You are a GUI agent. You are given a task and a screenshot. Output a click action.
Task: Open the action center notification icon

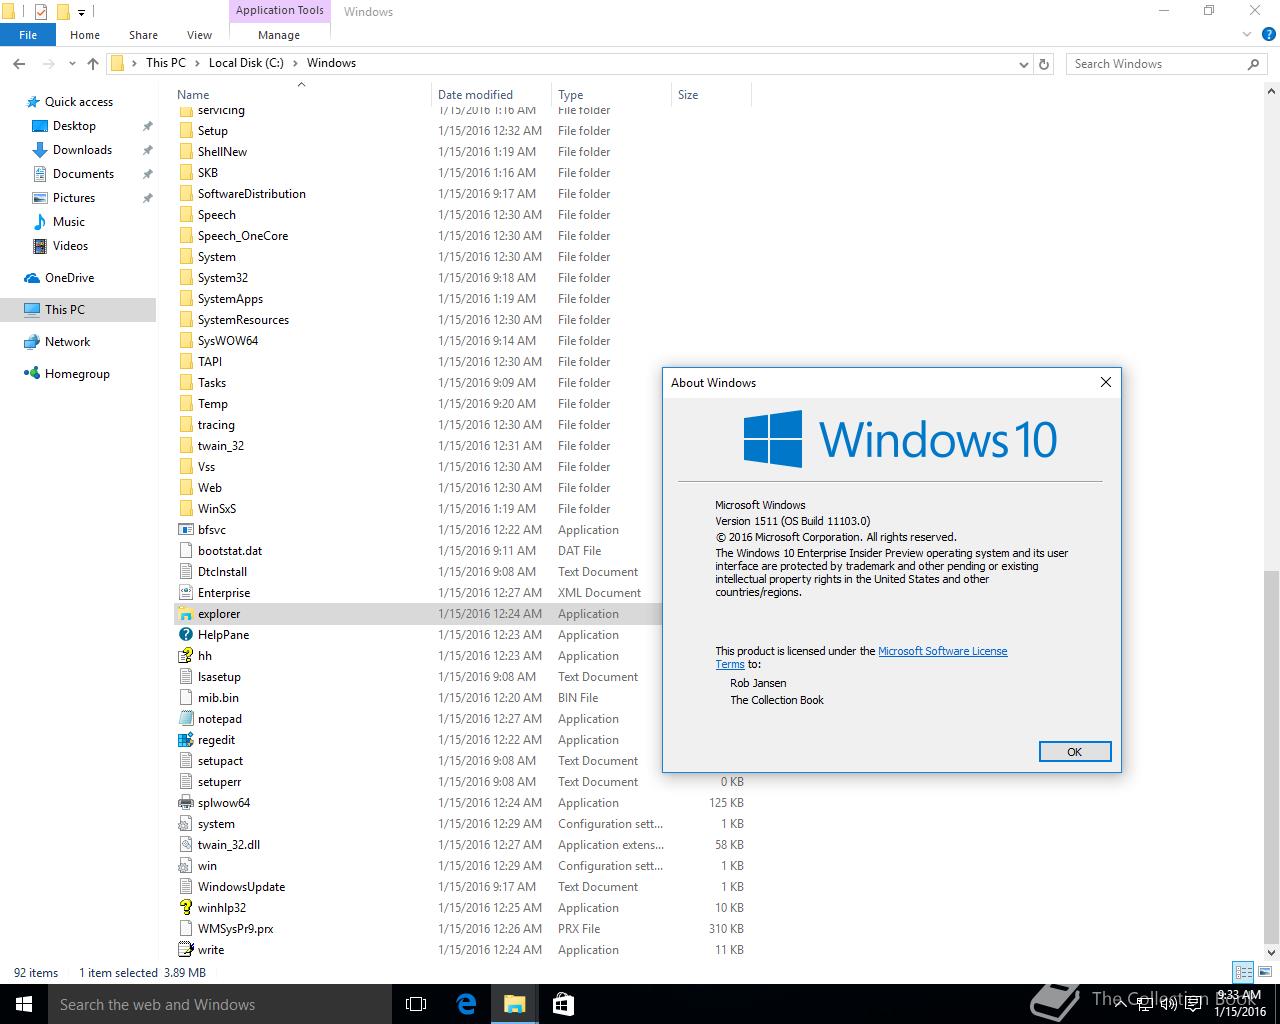(1193, 1004)
